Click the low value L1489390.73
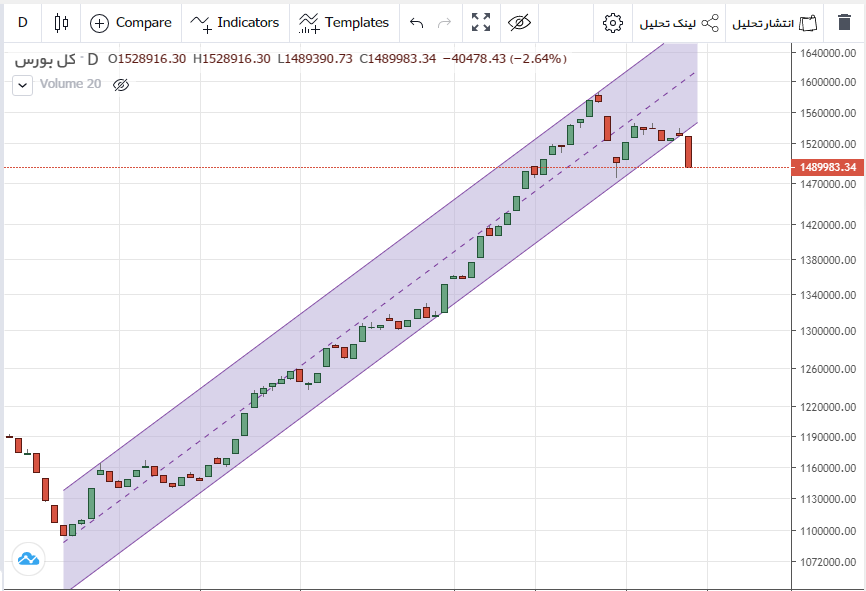The image size is (866, 591). tap(315, 59)
